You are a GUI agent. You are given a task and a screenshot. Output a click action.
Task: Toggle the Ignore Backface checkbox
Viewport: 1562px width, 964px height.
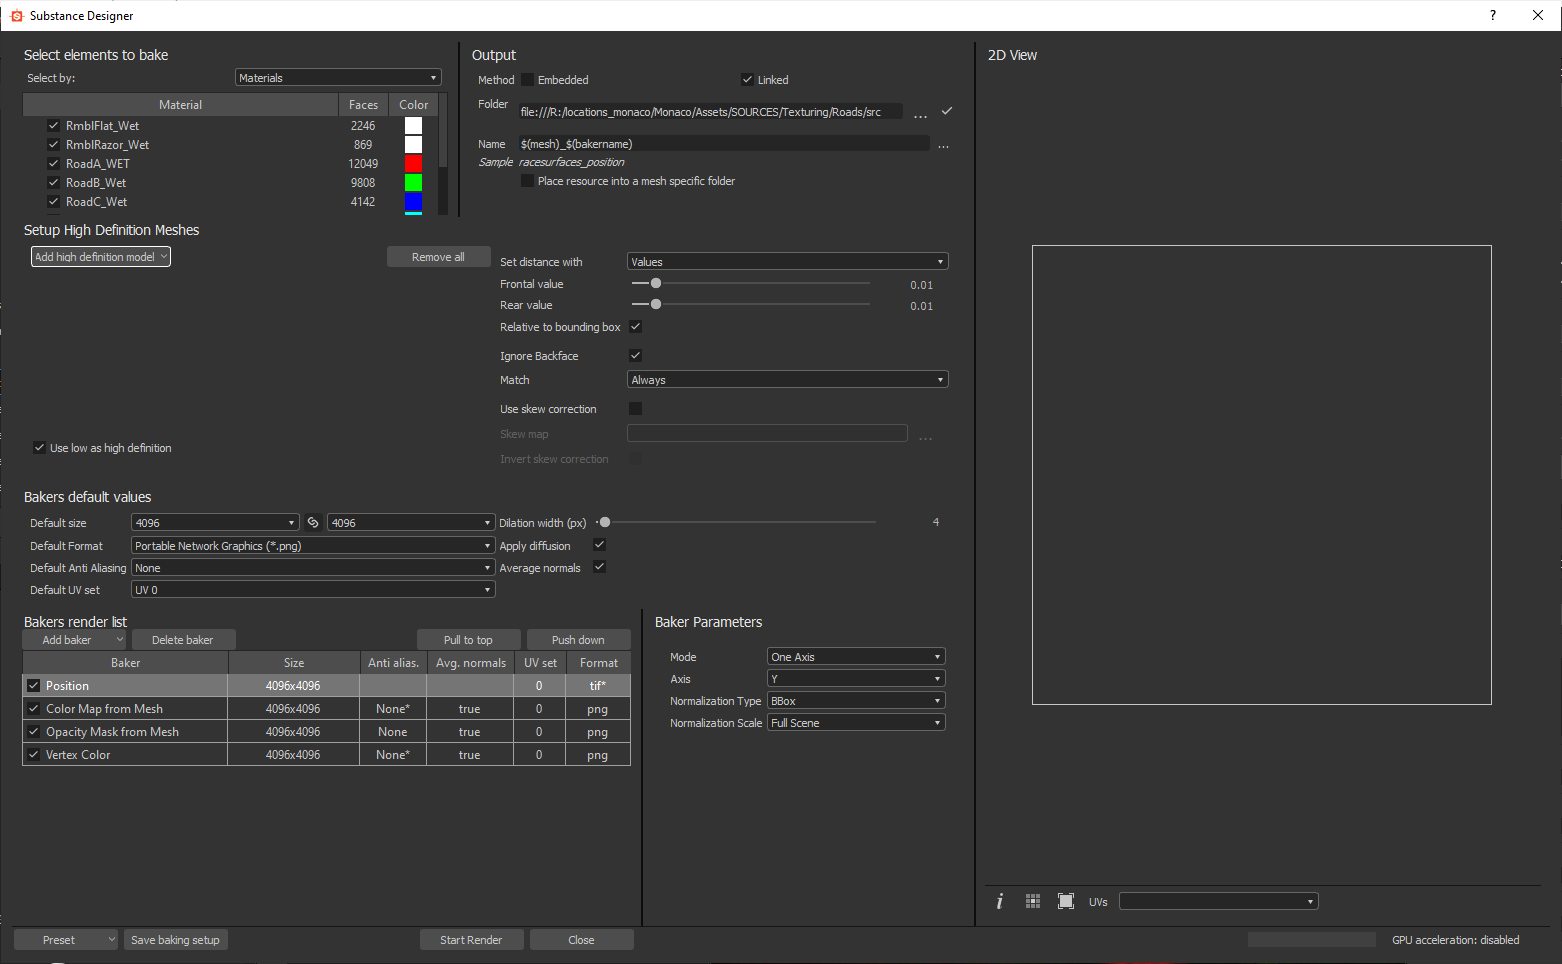pyautogui.click(x=635, y=356)
